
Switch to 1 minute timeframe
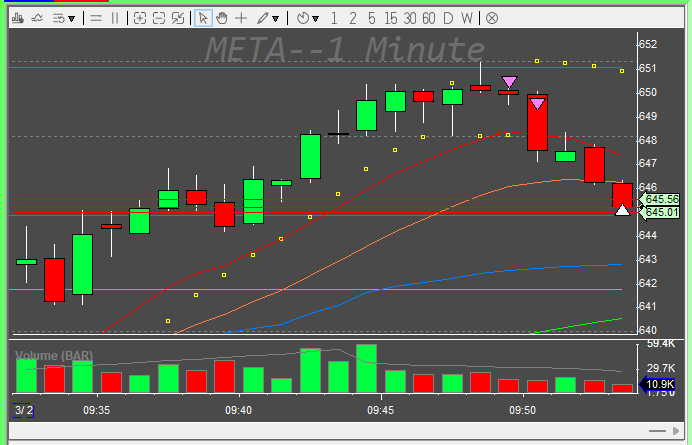(x=334, y=19)
